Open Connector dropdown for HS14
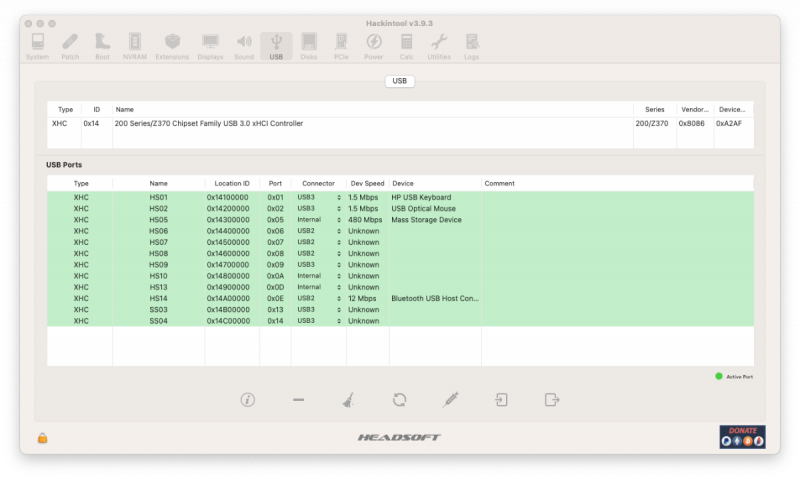 [x=319, y=298]
